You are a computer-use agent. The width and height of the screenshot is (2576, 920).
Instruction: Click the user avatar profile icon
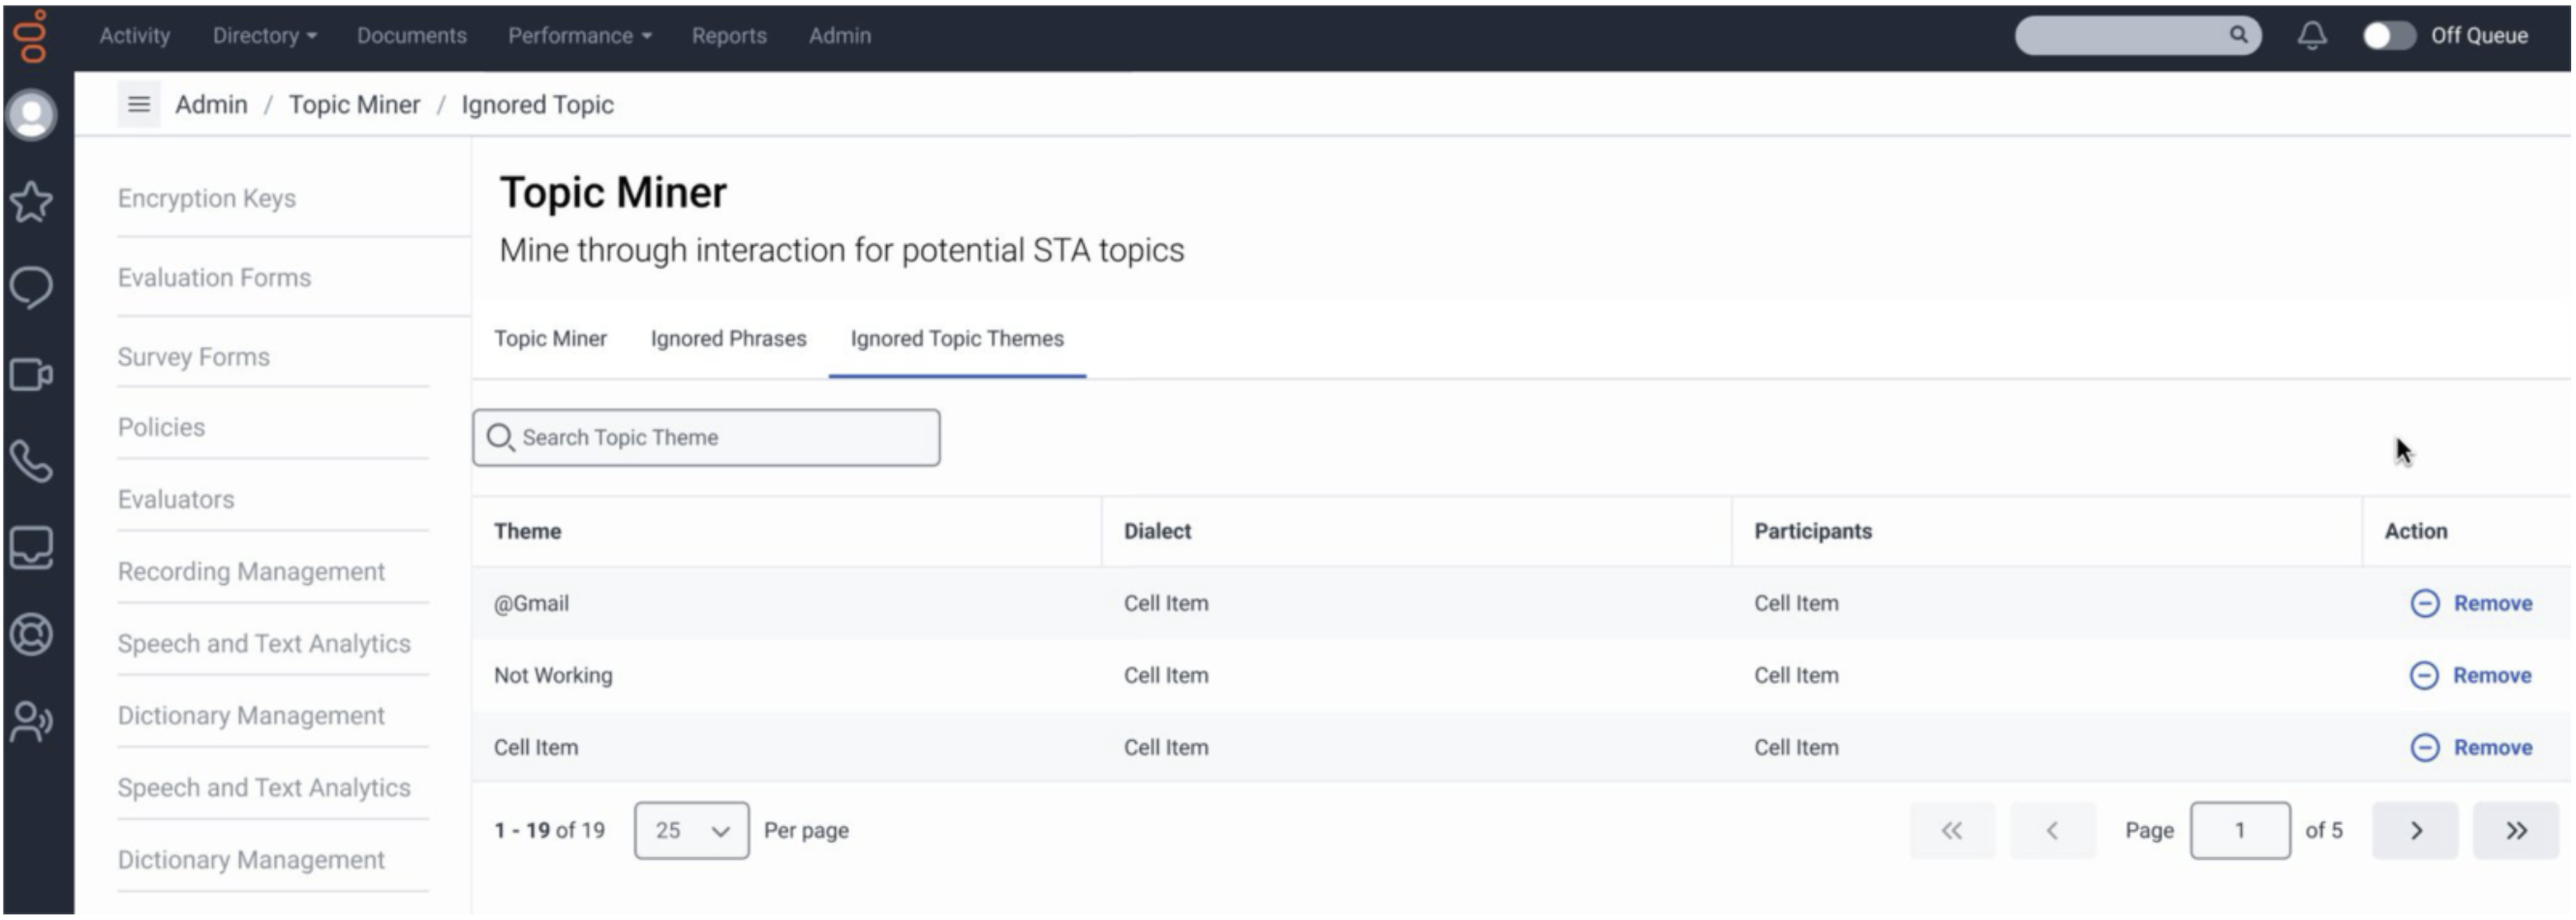click(x=32, y=115)
